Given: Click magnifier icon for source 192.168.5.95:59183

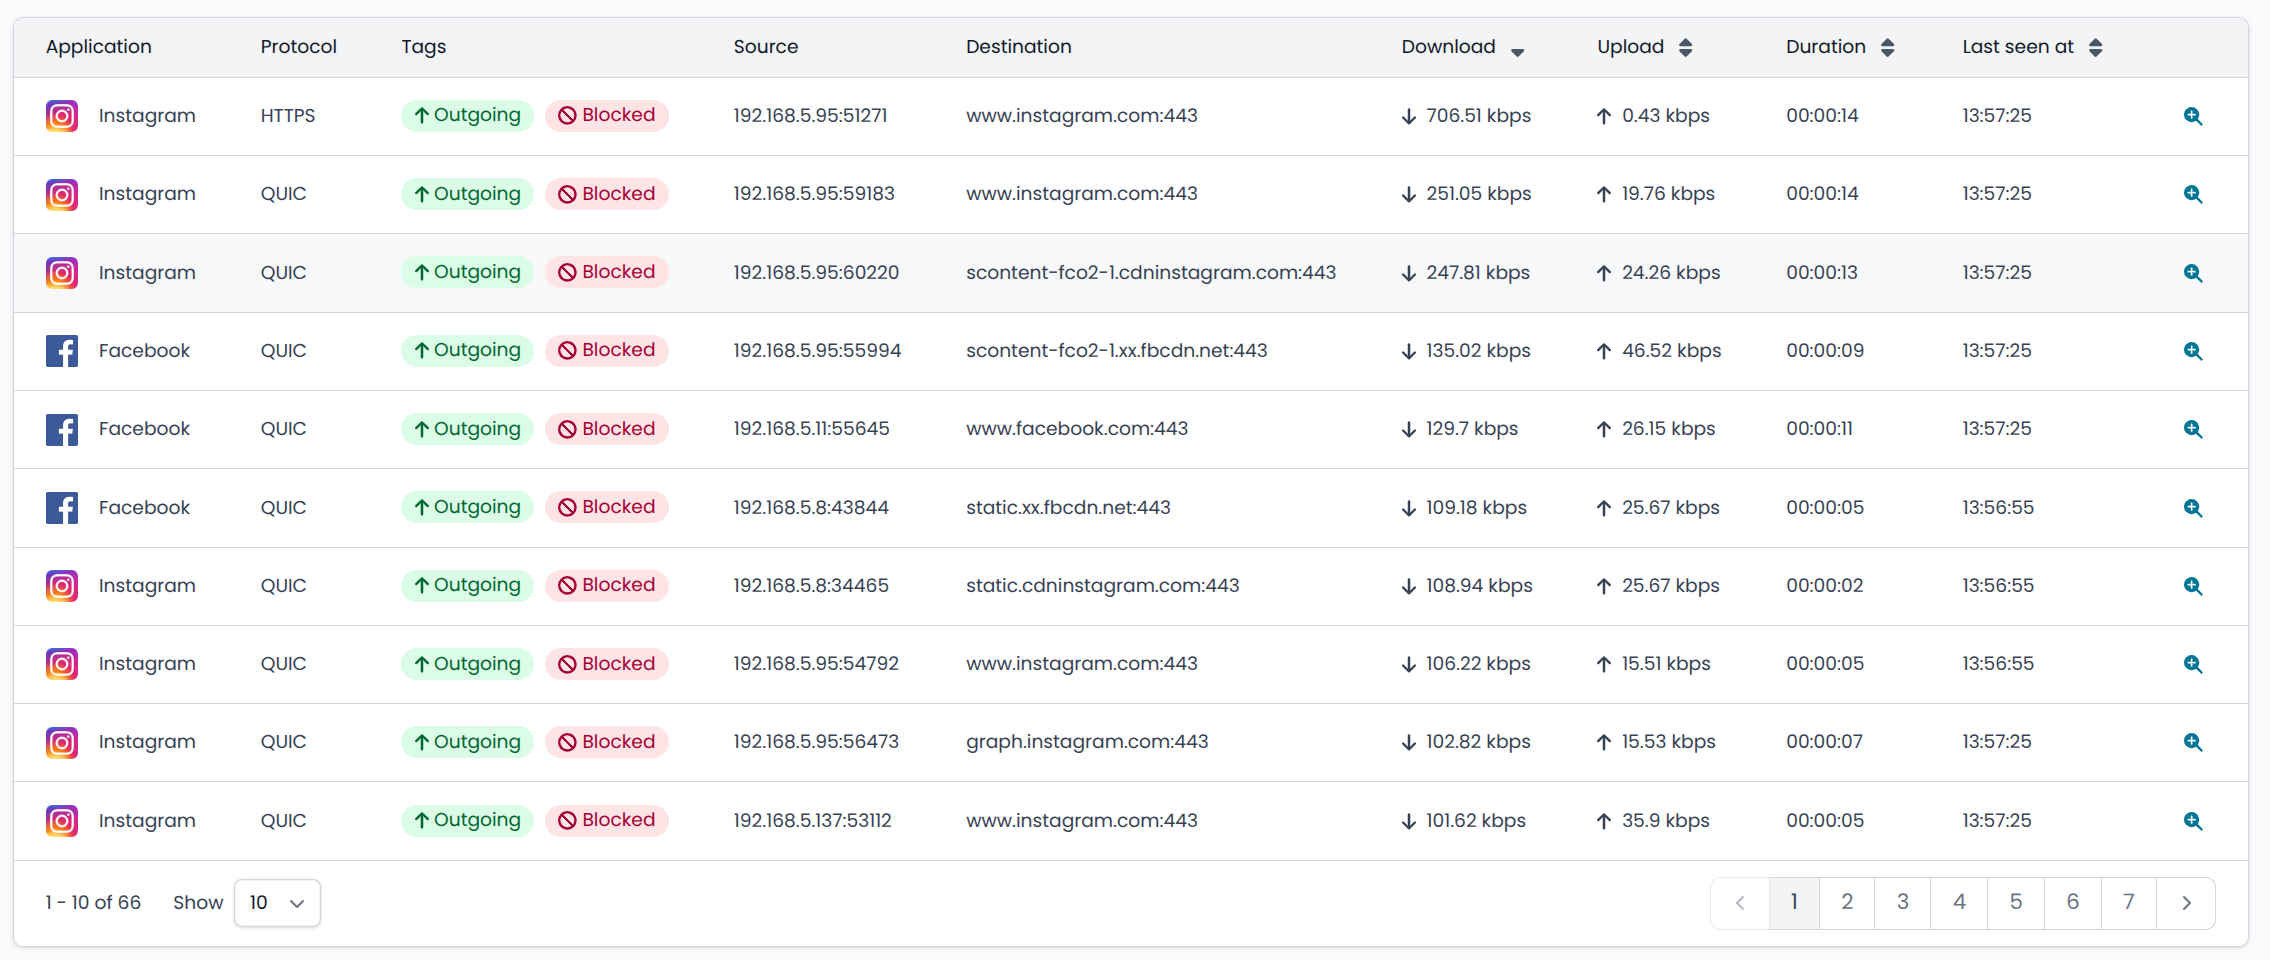Looking at the screenshot, I should pyautogui.click(x=2192, y=194).
